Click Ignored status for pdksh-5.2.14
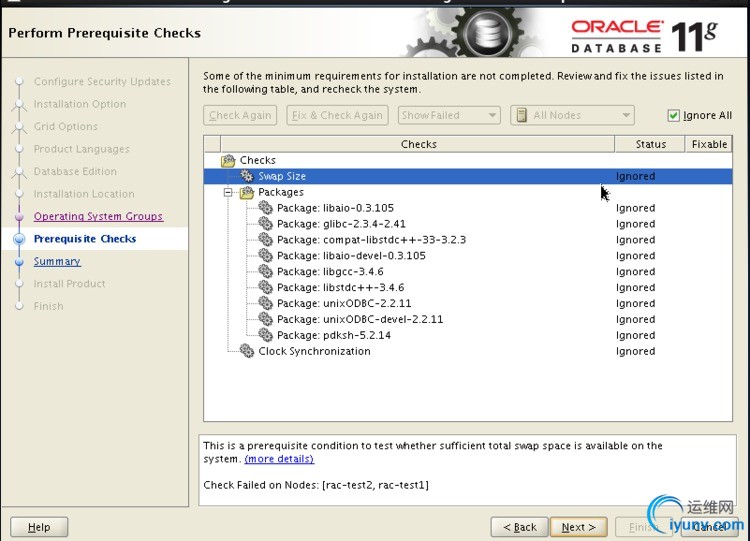The width and height of the screenshot is (750, 541). (x=635, y=335)
